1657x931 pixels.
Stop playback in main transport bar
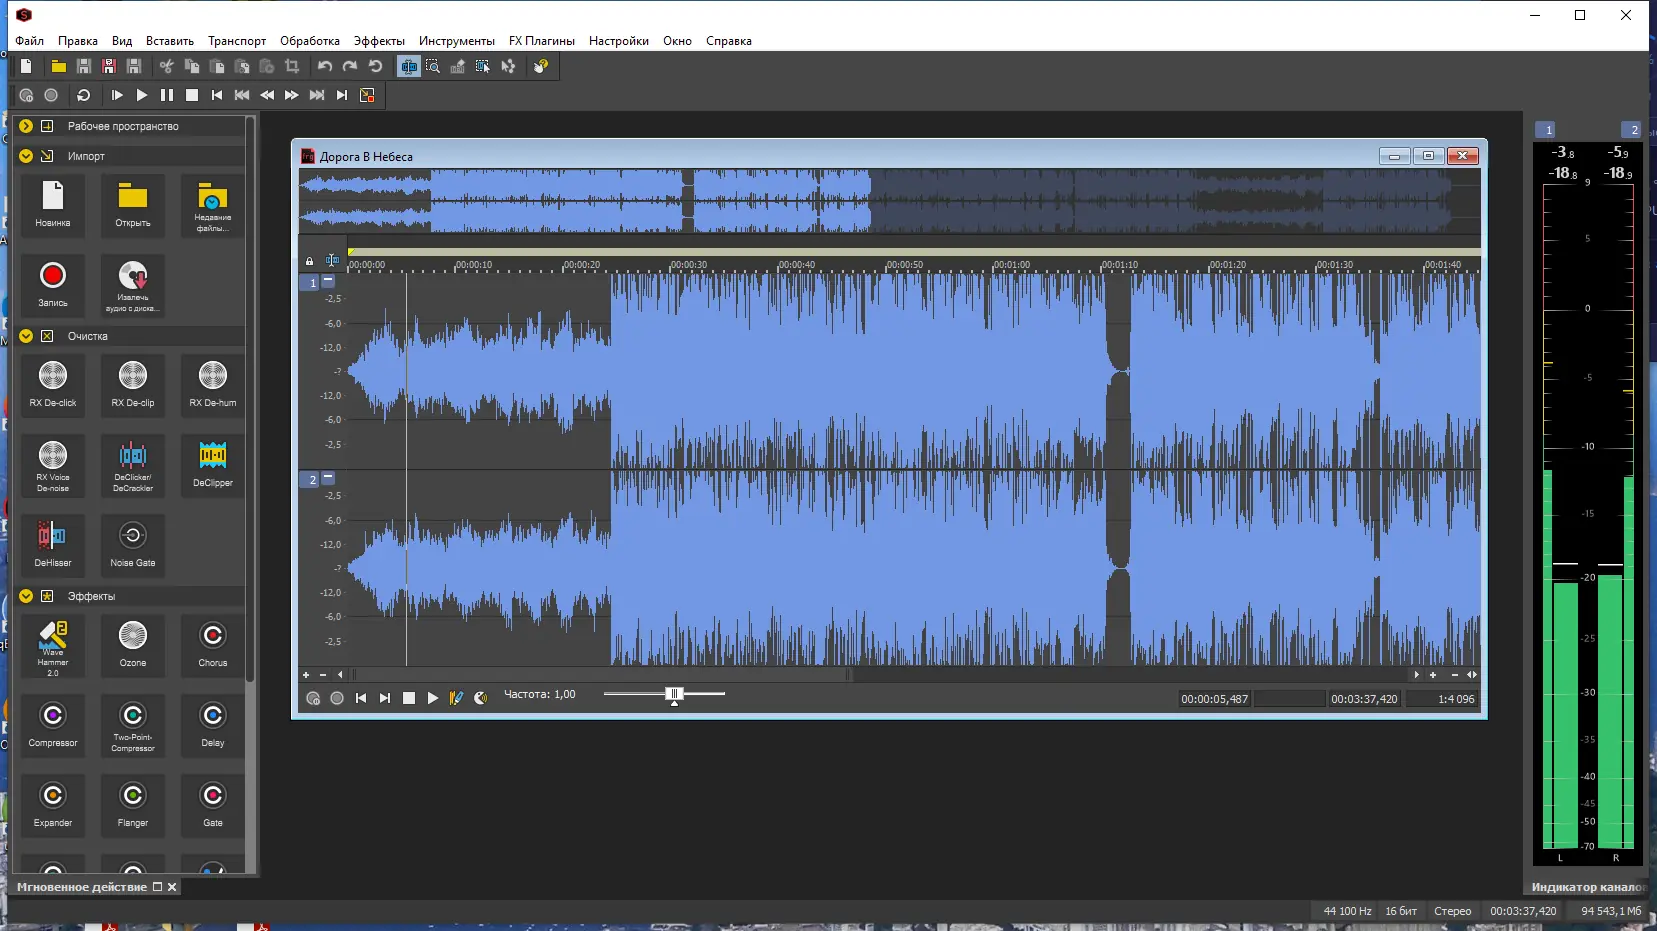pos(192,95)
